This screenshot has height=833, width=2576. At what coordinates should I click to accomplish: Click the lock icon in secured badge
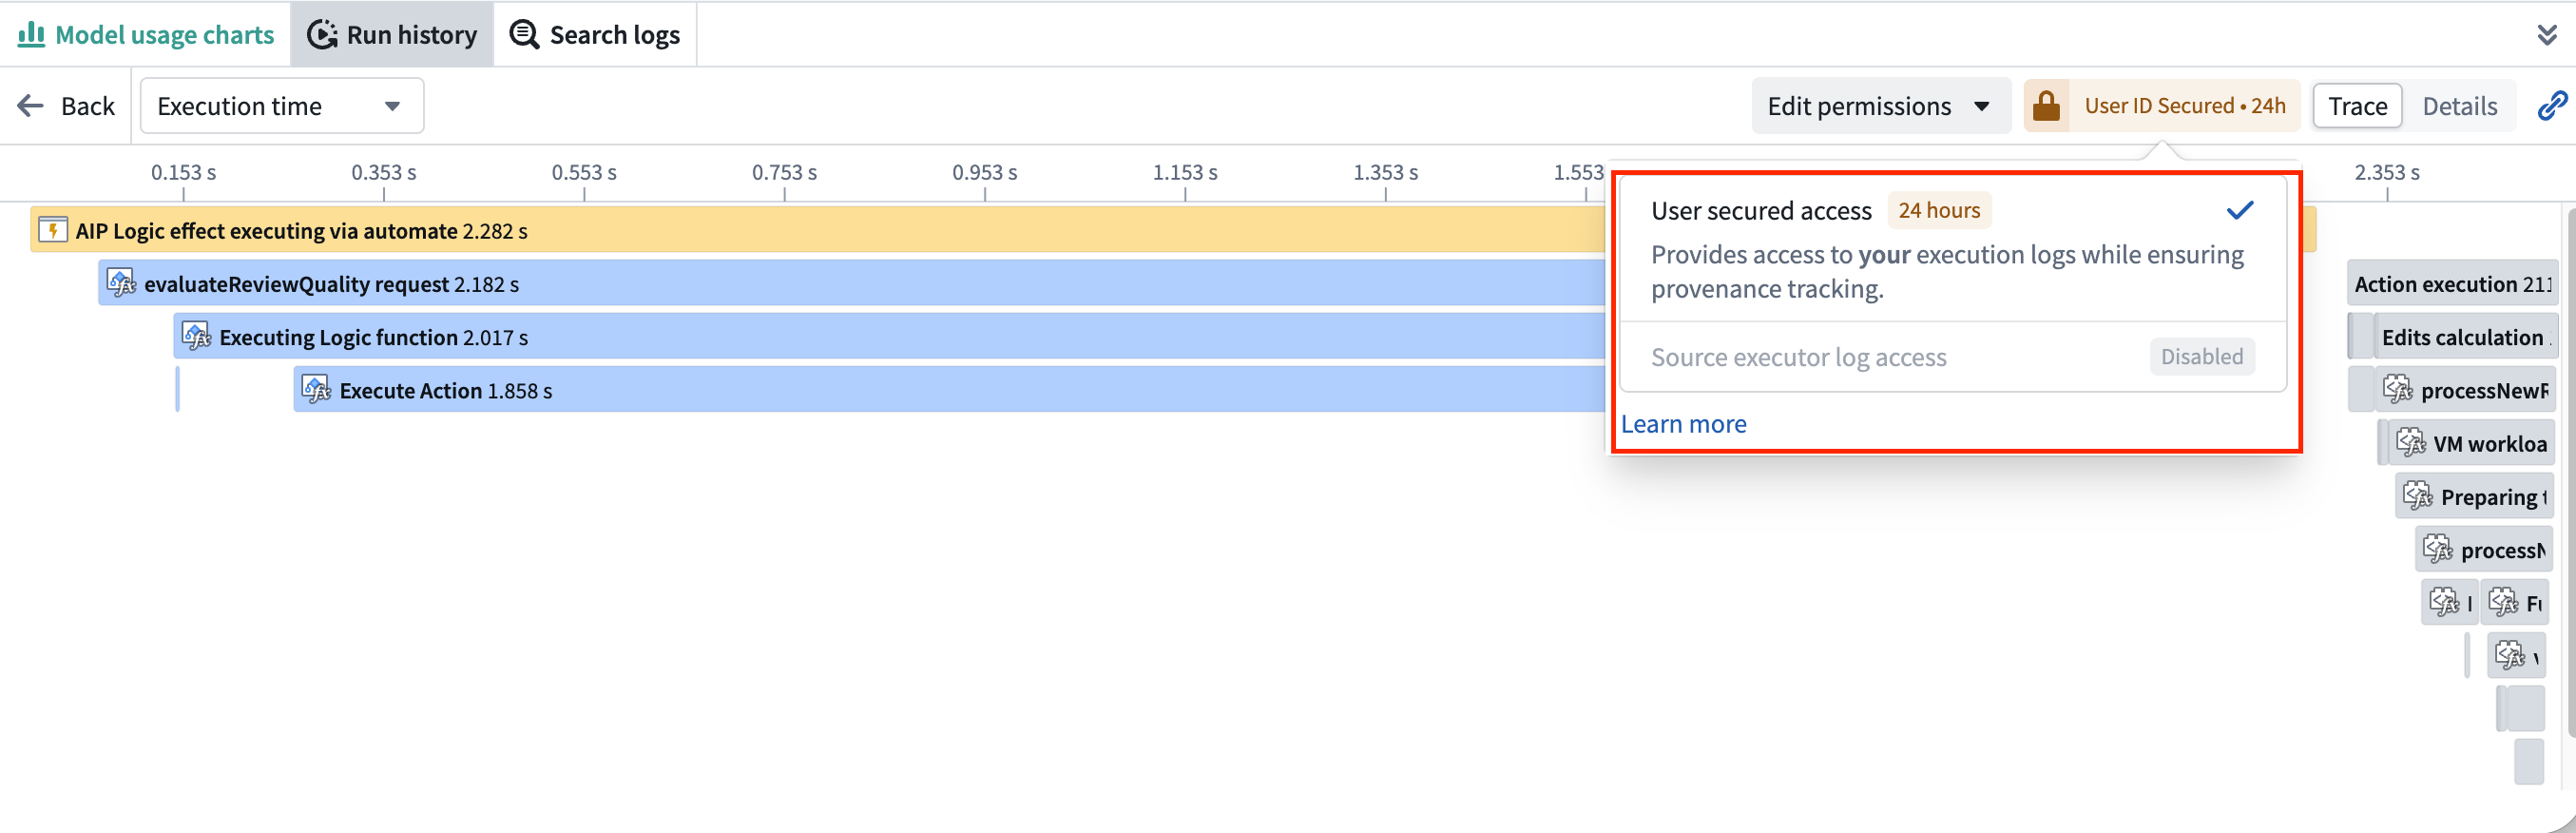pyautogui.click(x=2046, y=106)
